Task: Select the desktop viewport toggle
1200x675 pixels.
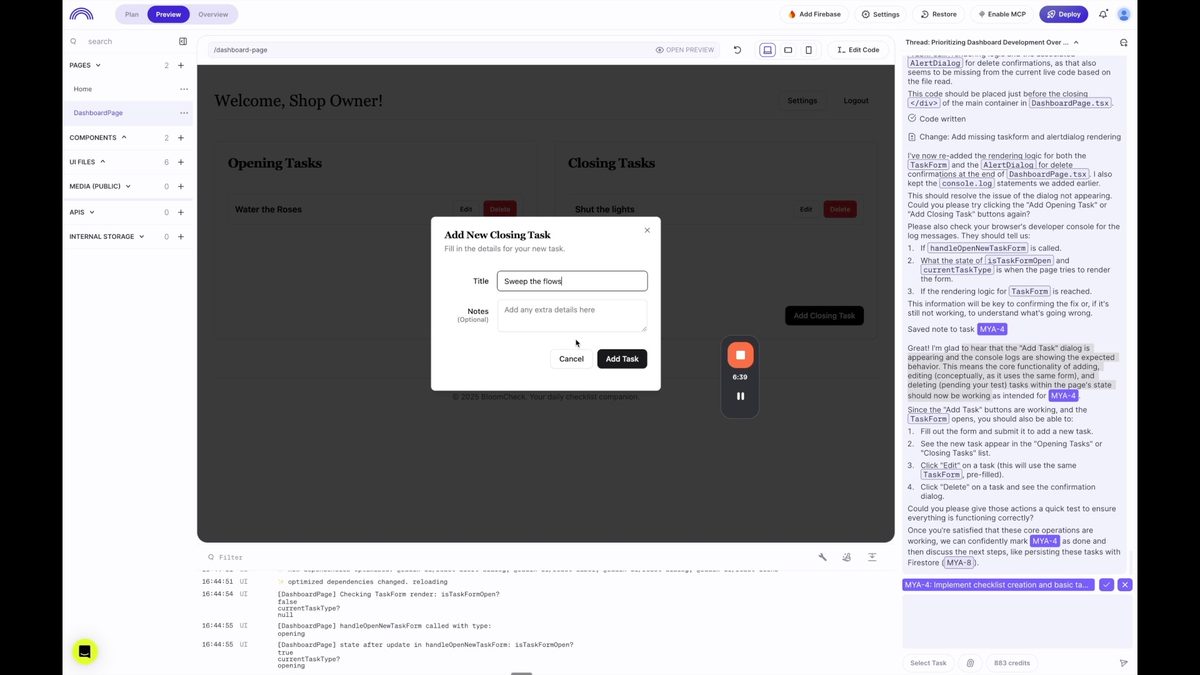Action: 767,49
